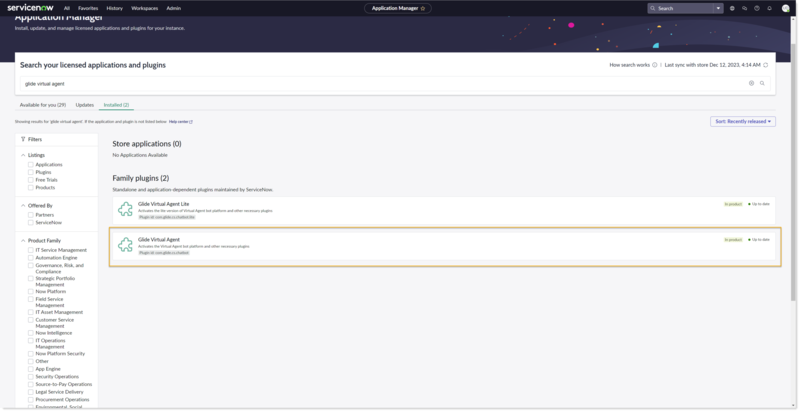The image size is (800, 412).
Task: Open Glide Virtual Agent plugin title
Action: (159, 240)
